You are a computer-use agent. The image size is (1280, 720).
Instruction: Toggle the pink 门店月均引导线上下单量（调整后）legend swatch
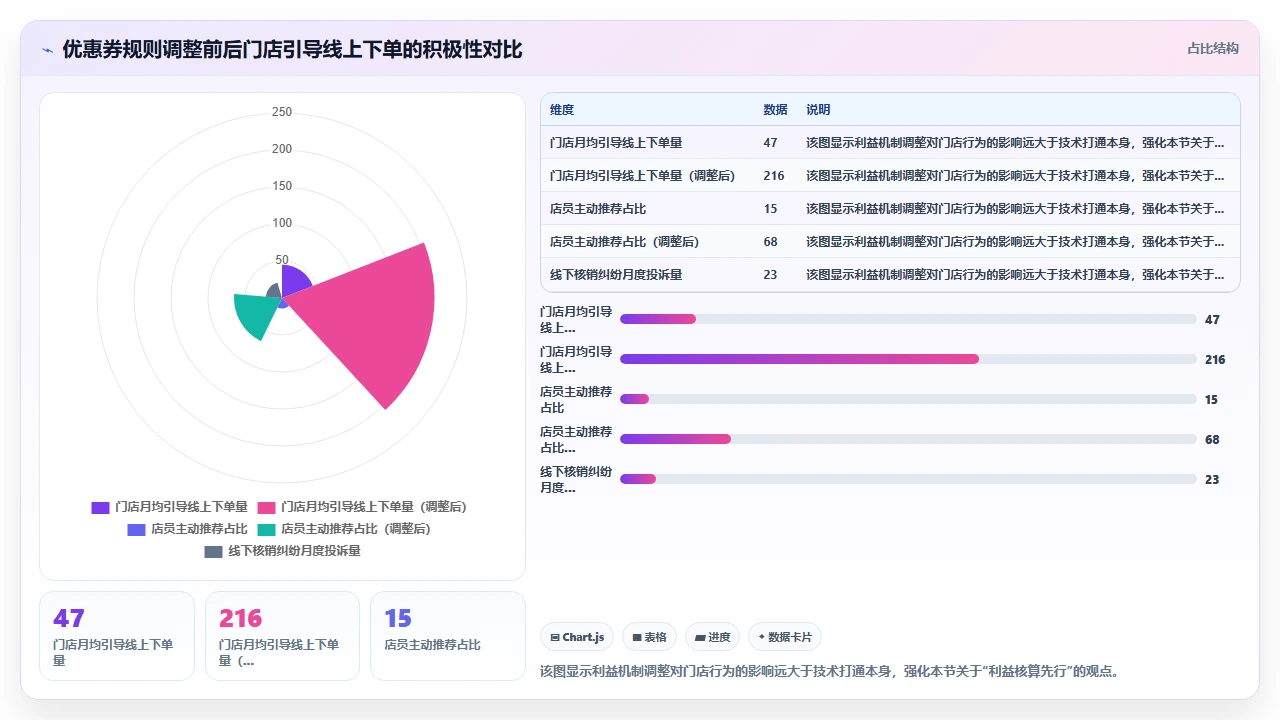click(267, 507)
